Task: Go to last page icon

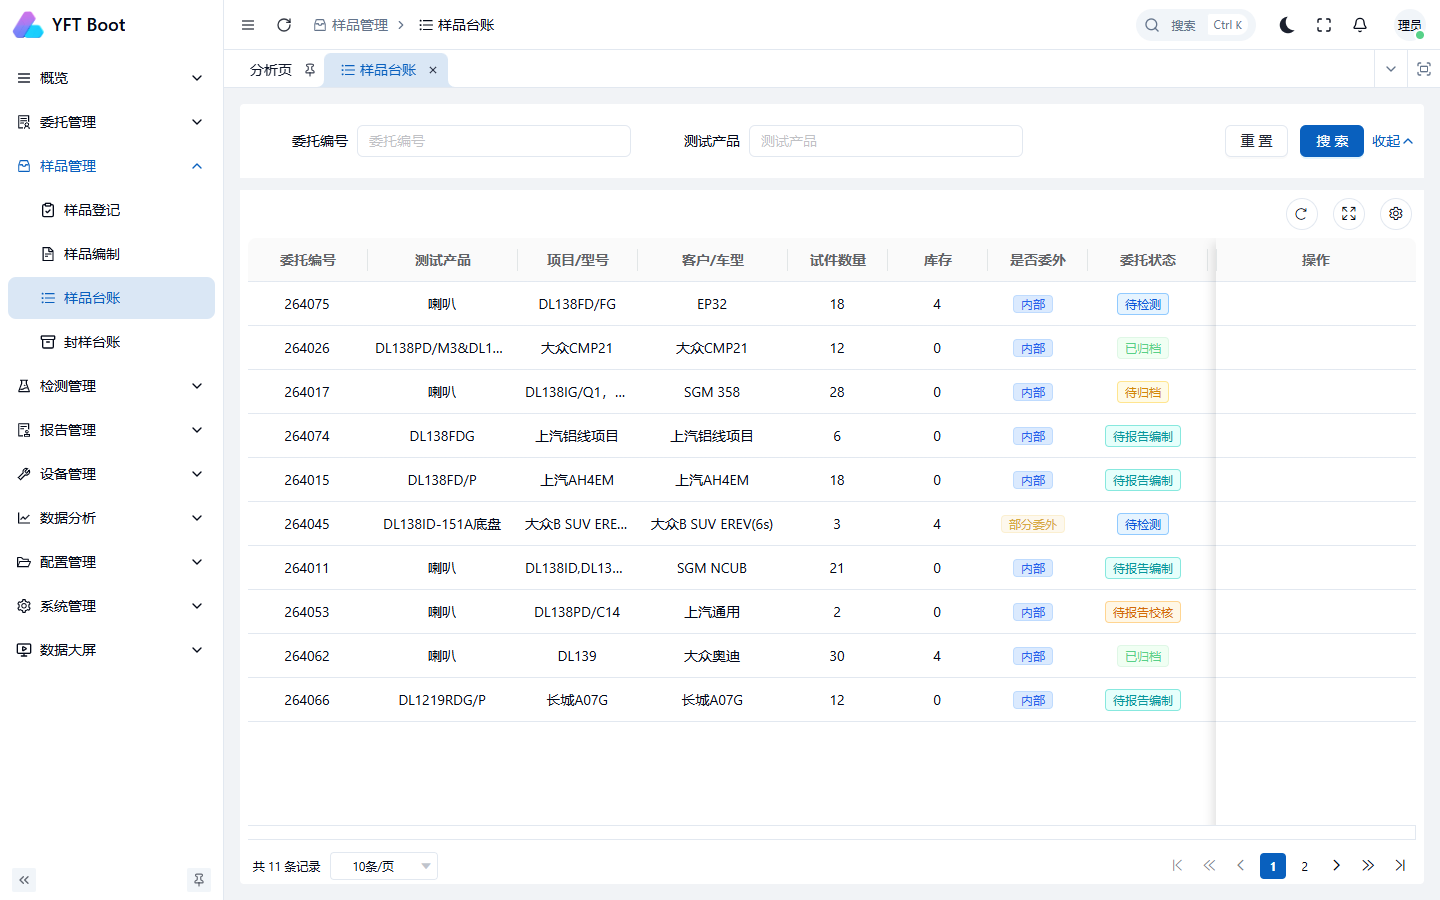Action: click(1400, 866)
